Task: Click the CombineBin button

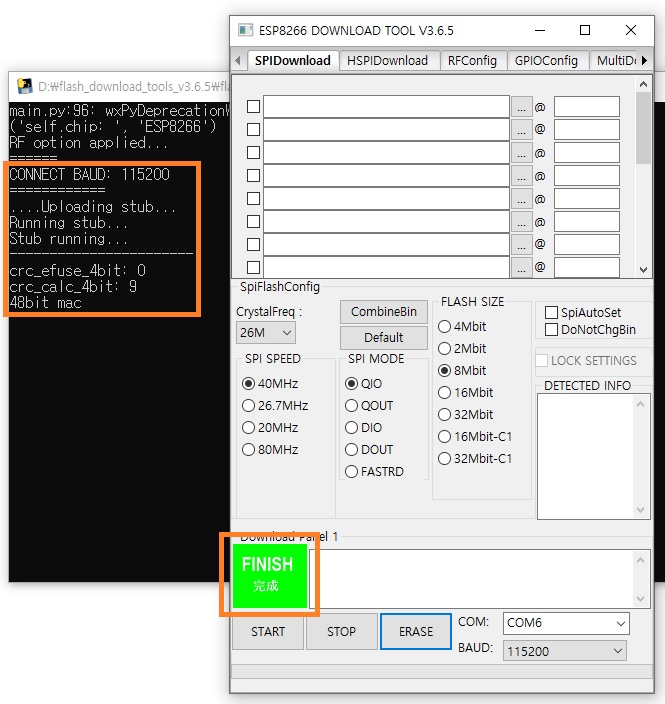Action: (x=383, y=312)
